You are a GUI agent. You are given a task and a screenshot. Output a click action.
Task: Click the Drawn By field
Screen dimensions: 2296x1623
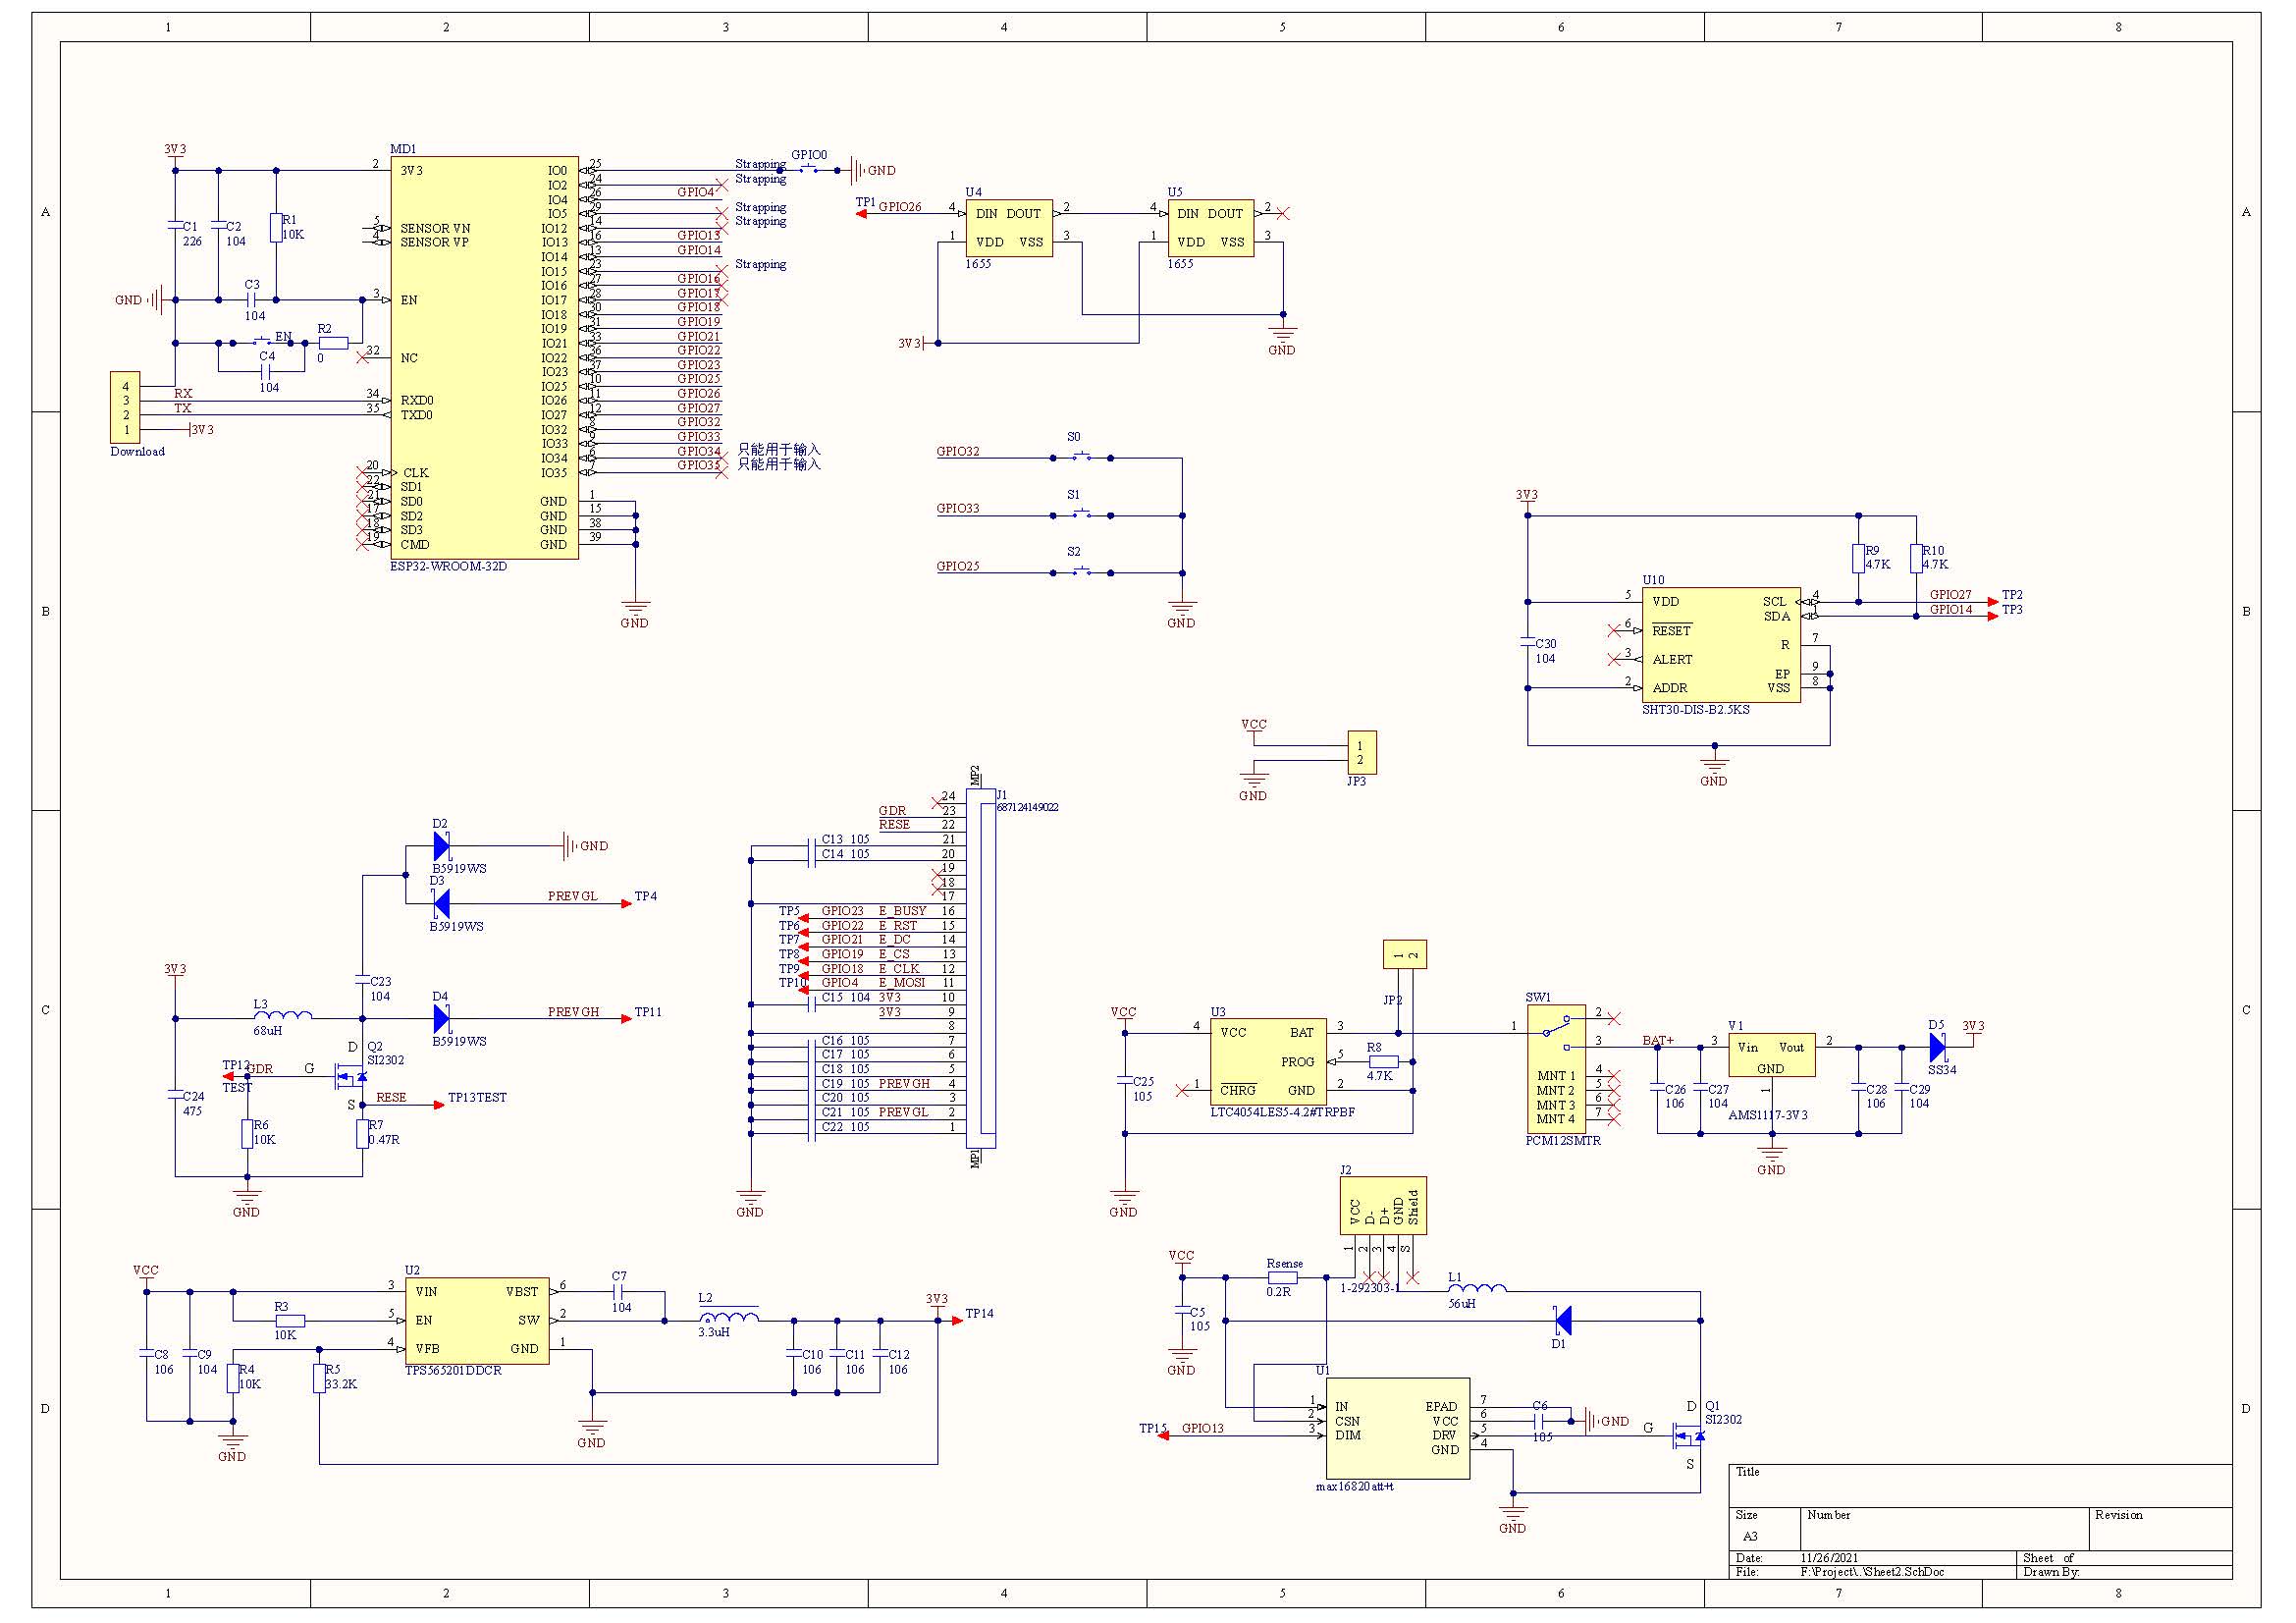(2125, 1572)
